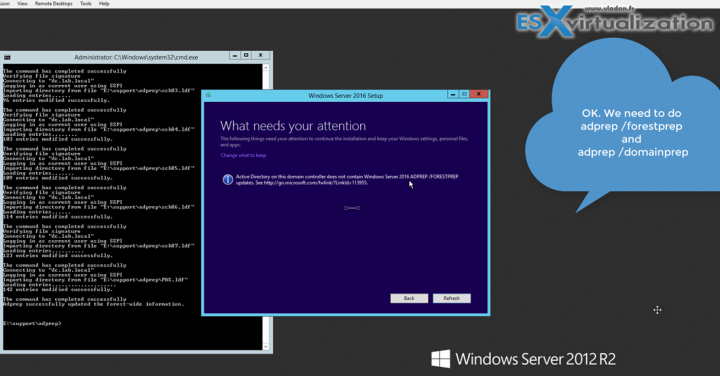Click the '103 entries modified successfully.' line
This screenshot has height=376, width=720.
click(x=57, y=139)
